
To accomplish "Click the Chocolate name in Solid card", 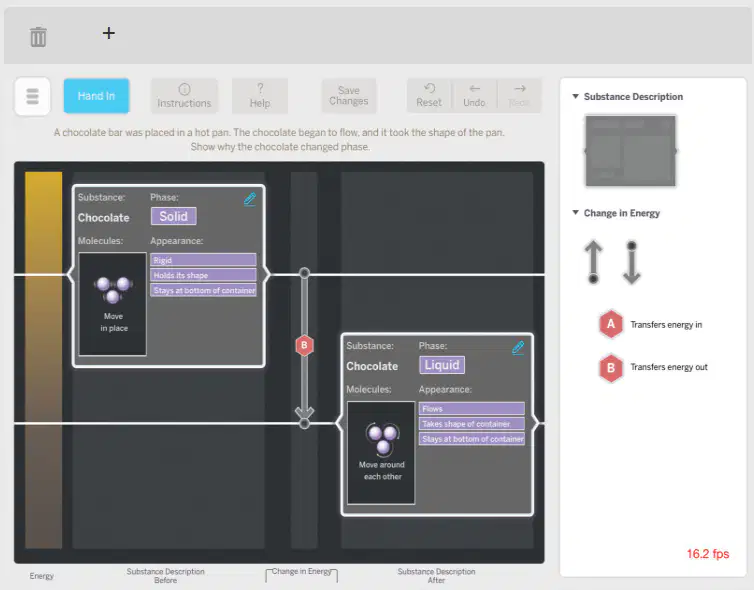I will pos(103,217).
